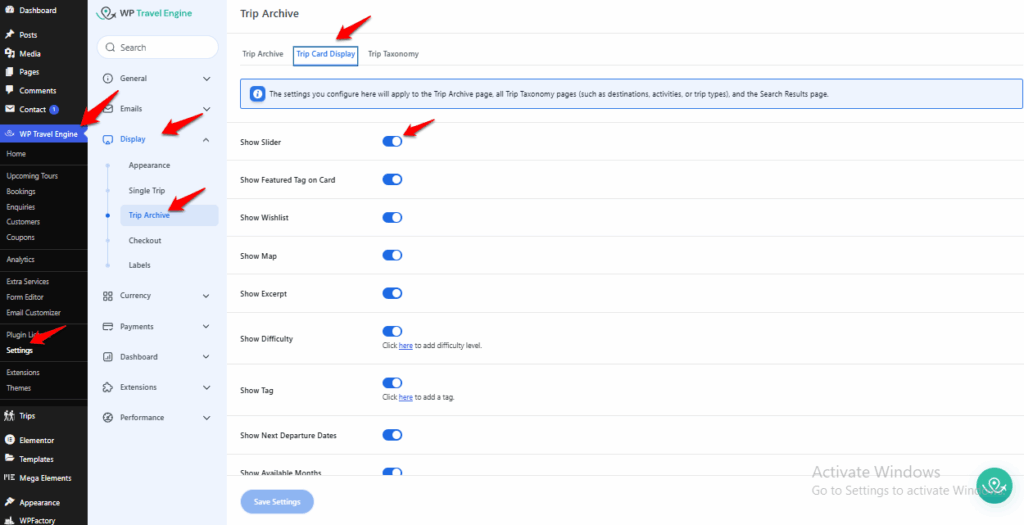Expand the General settings section
The image size is (1024, 525).
pyautogui.click(x=206, y=78)
